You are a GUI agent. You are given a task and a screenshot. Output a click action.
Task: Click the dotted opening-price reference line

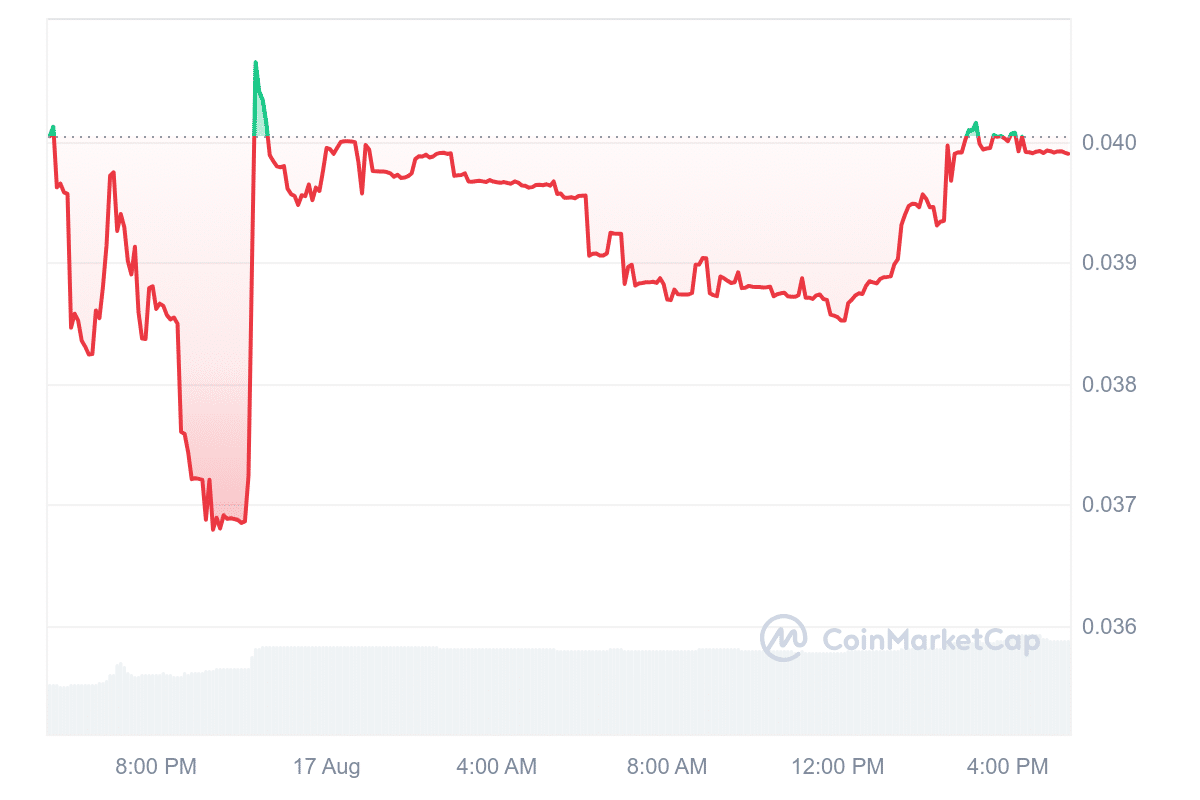600,136
